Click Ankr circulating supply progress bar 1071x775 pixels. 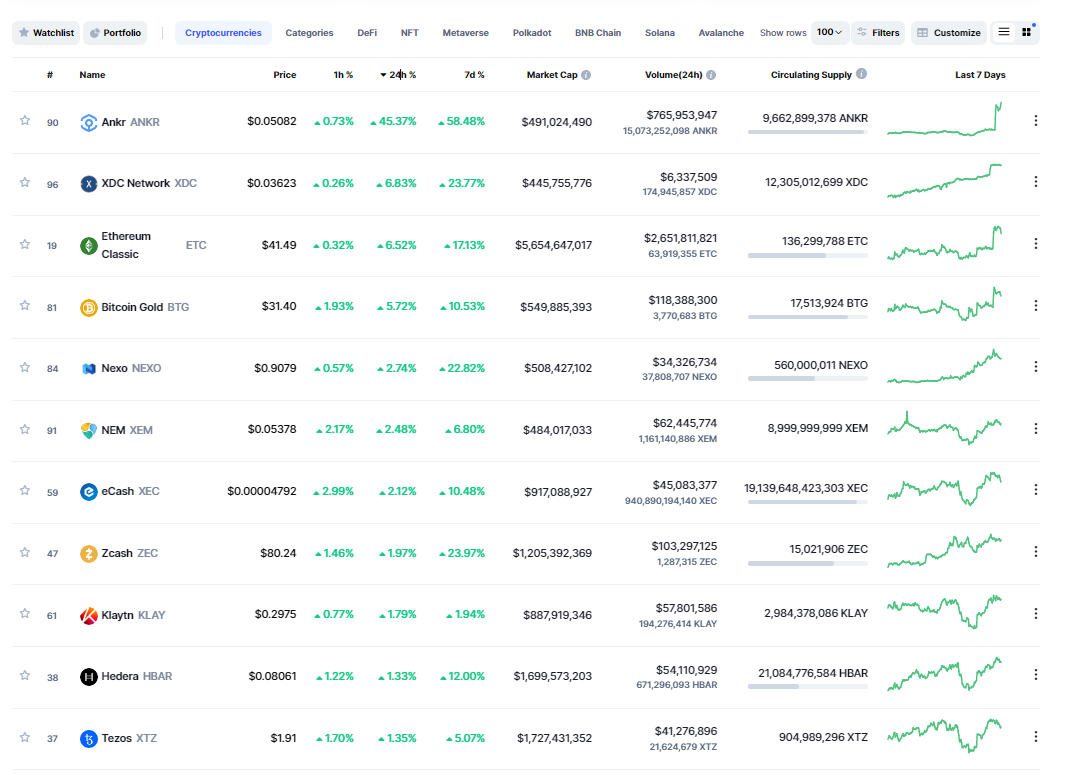808,132
